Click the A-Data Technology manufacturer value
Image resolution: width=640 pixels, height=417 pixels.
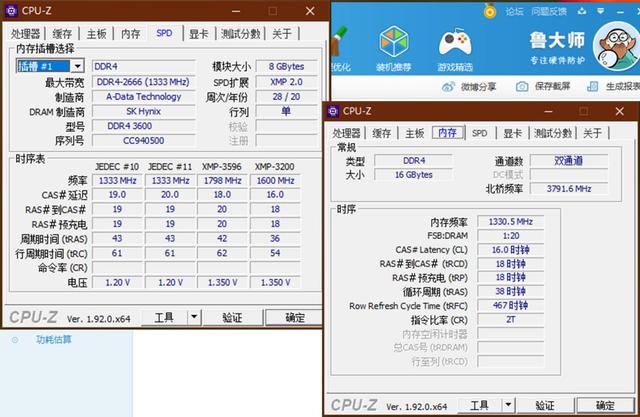pos(143,97)
